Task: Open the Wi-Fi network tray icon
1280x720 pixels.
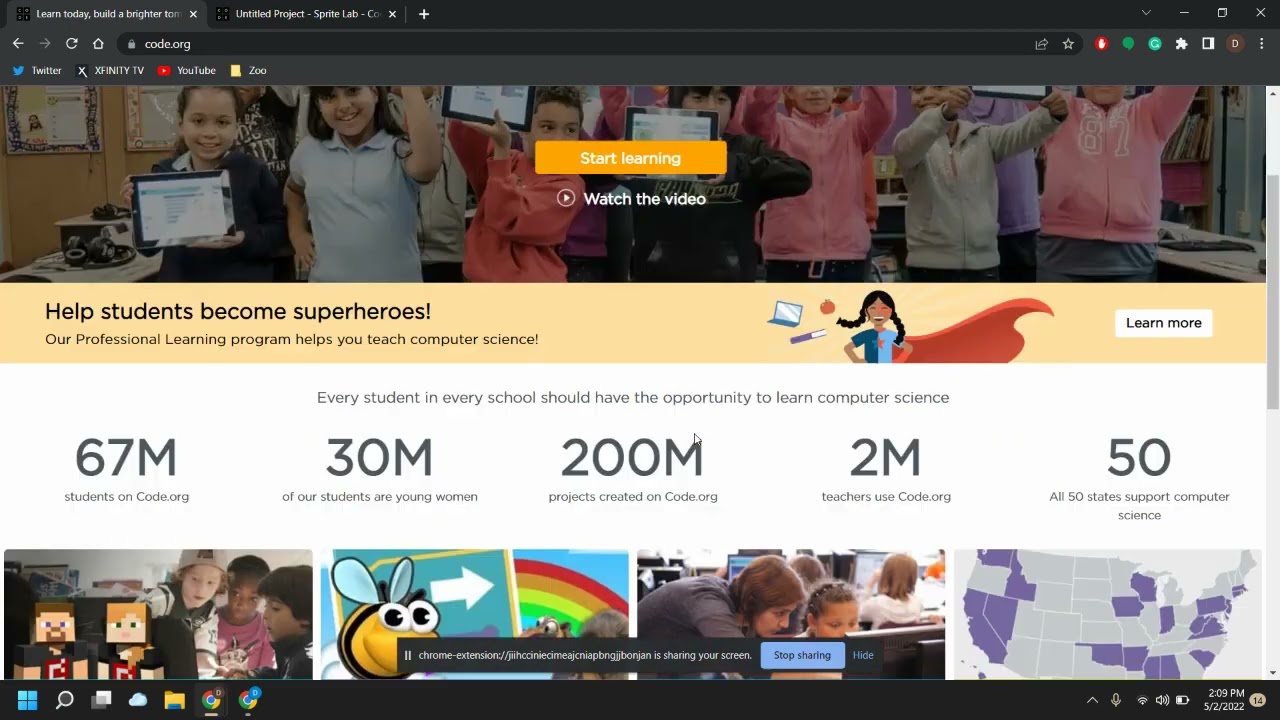Action: [1142, 700]
